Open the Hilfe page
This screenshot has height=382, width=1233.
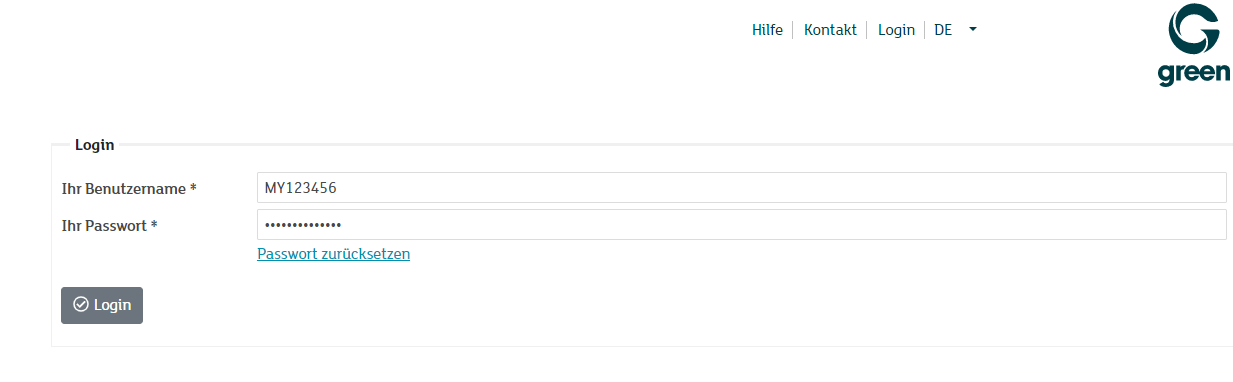point(767,30)
